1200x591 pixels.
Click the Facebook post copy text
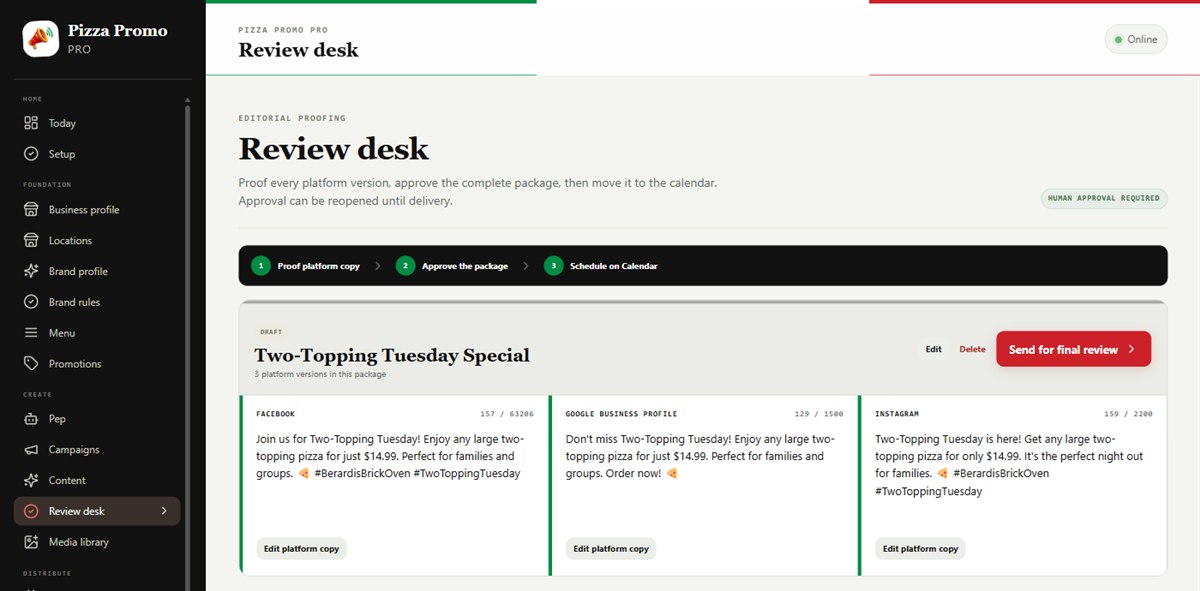tap(390, 456)
